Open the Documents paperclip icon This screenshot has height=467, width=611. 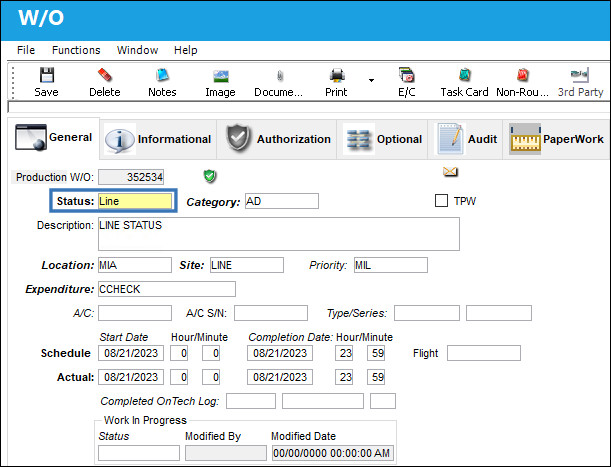point(279,75)
